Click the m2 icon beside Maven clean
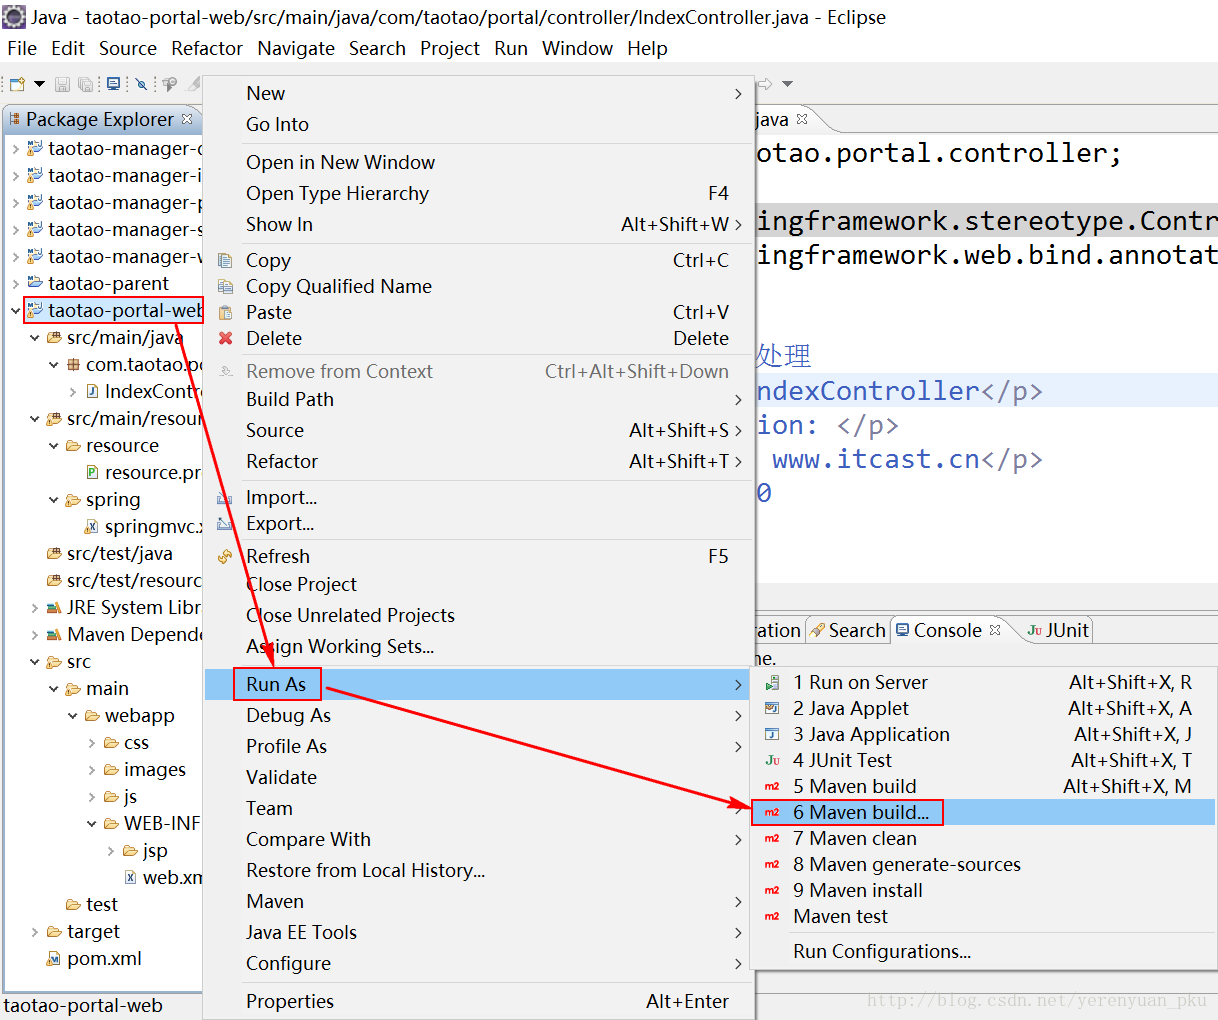The width and height of the screenshot is (1218, 1020). tap(772, 838)
